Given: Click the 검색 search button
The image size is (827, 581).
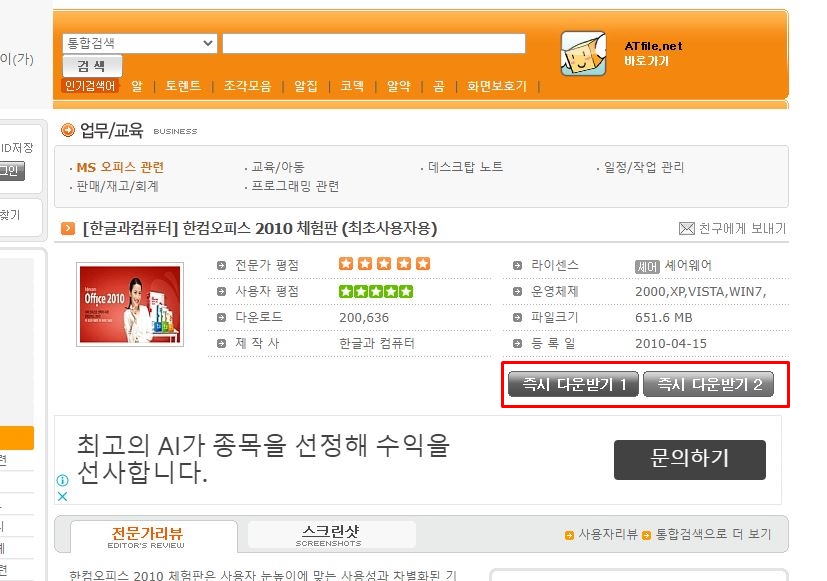Looking at the screenshot, I should (92, 66).
